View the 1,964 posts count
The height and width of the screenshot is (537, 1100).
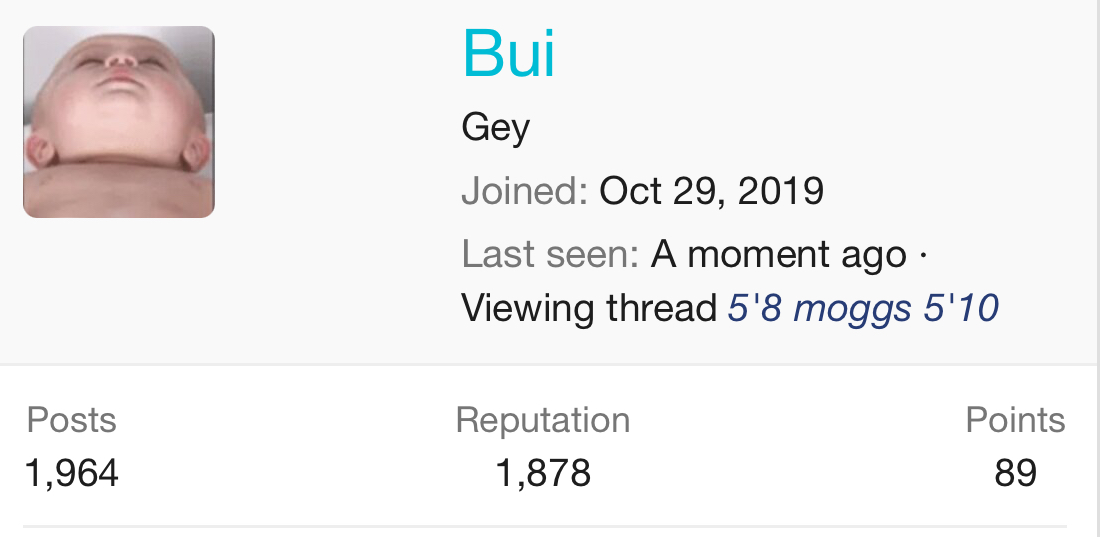coord(71,473)
